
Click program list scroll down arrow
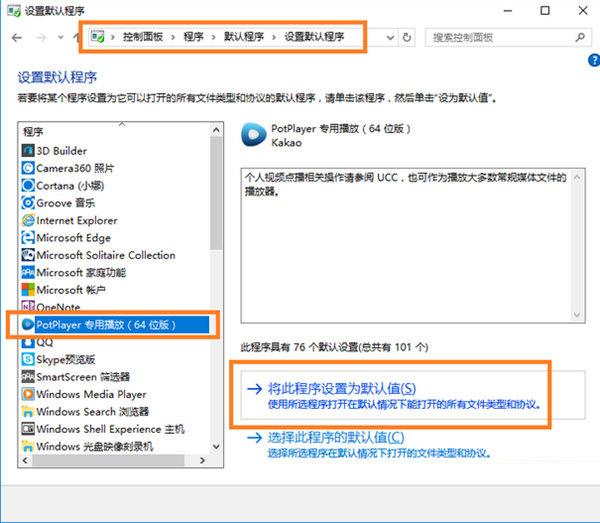216,446
